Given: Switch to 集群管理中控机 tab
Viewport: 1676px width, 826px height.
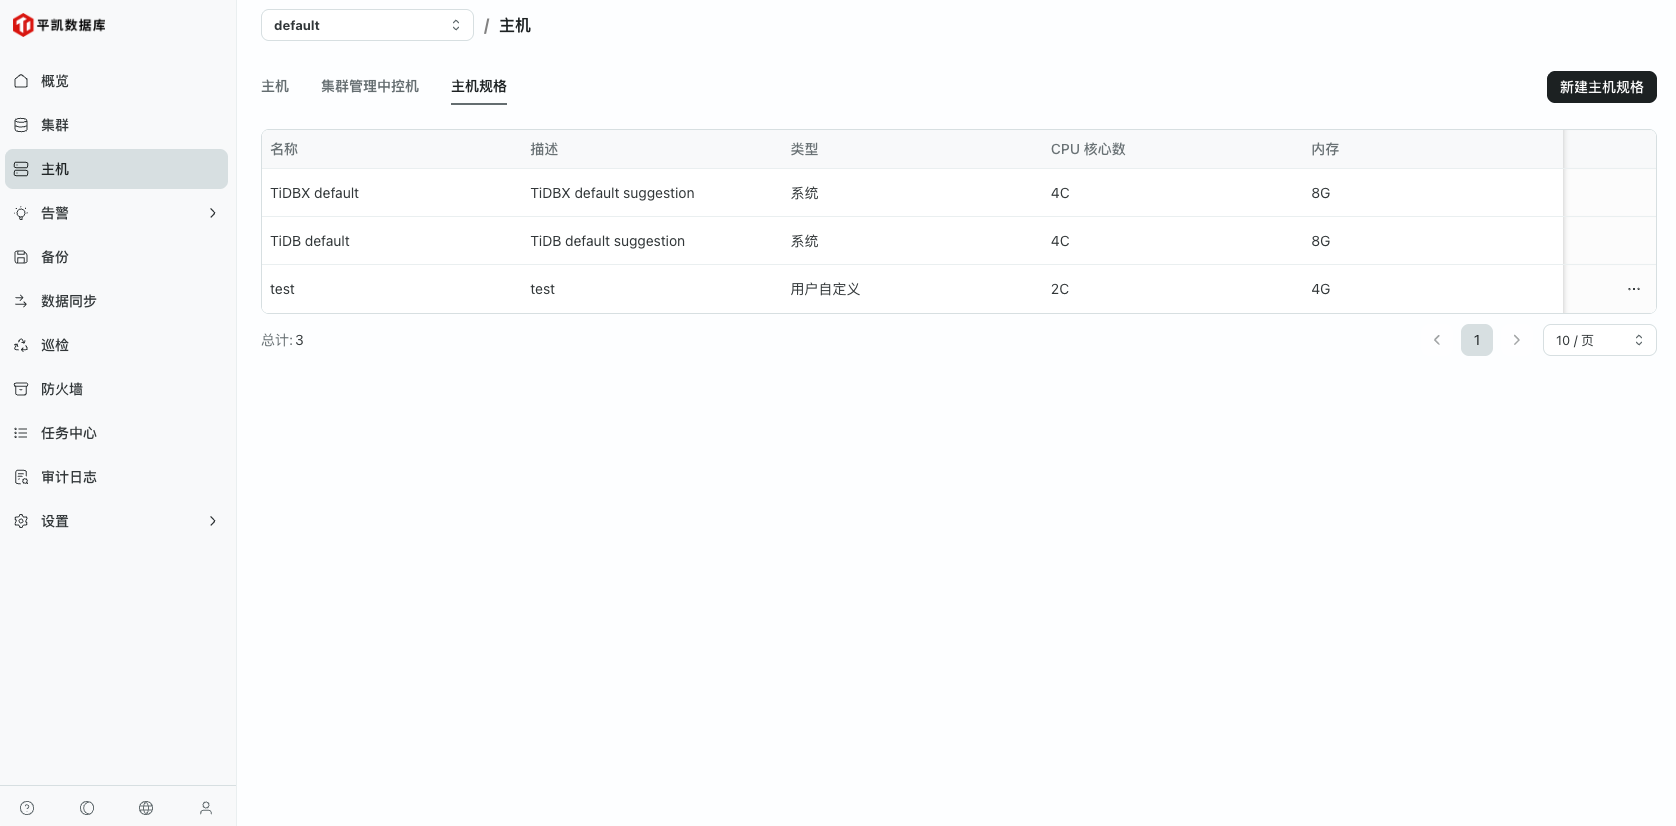Looking at the screenshot, I should click(370, 86).
